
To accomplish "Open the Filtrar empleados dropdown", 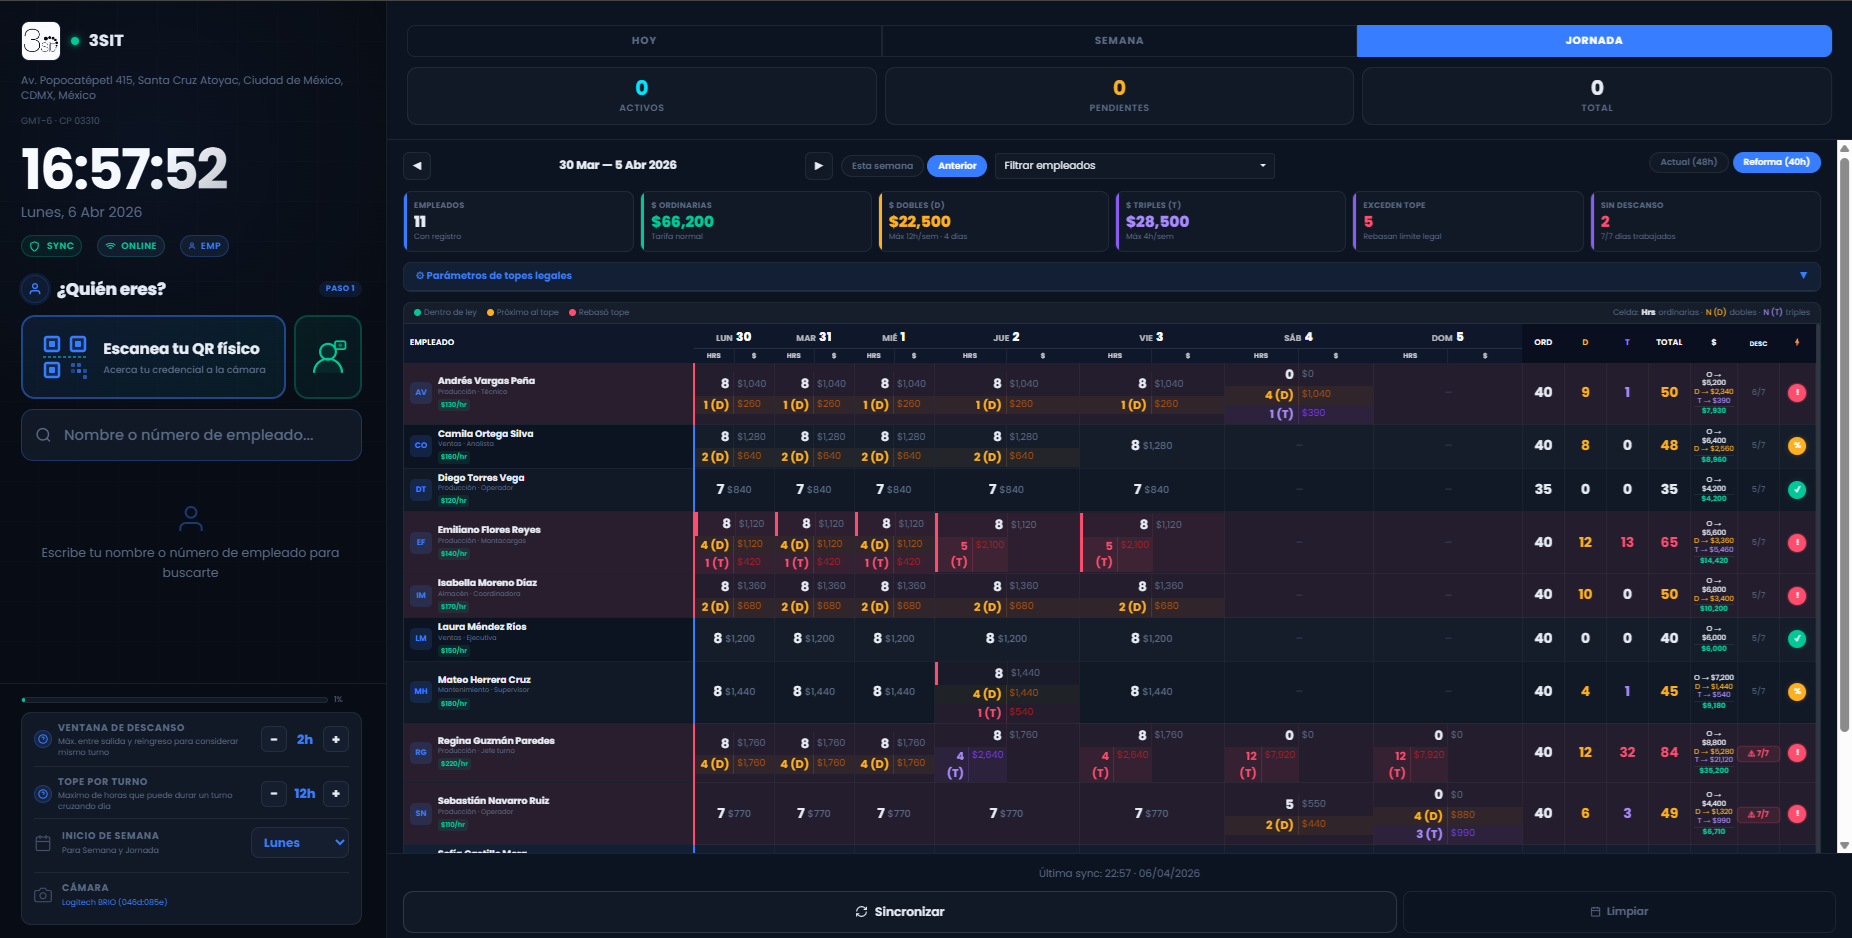I will point(1134,166).
